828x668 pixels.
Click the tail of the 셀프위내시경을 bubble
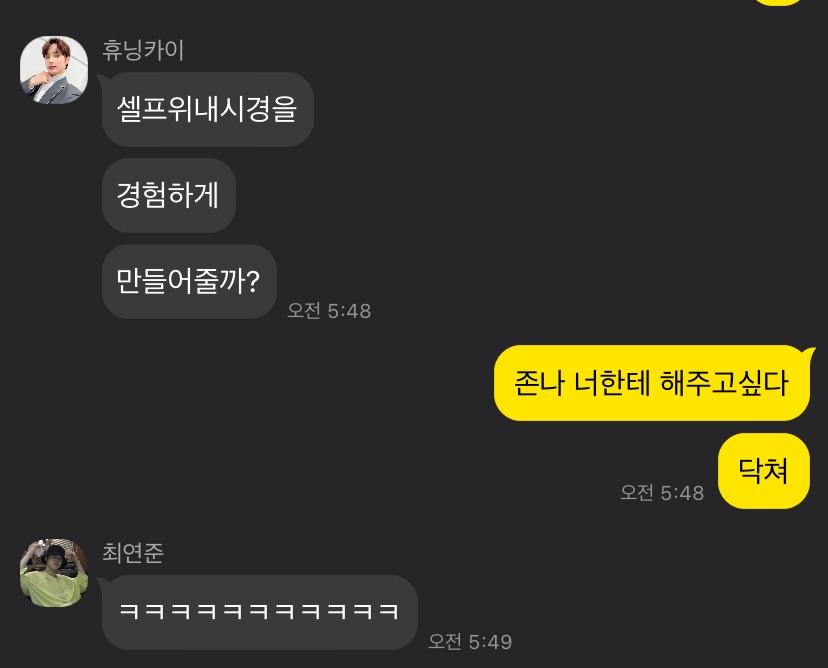tap(101, 79)
